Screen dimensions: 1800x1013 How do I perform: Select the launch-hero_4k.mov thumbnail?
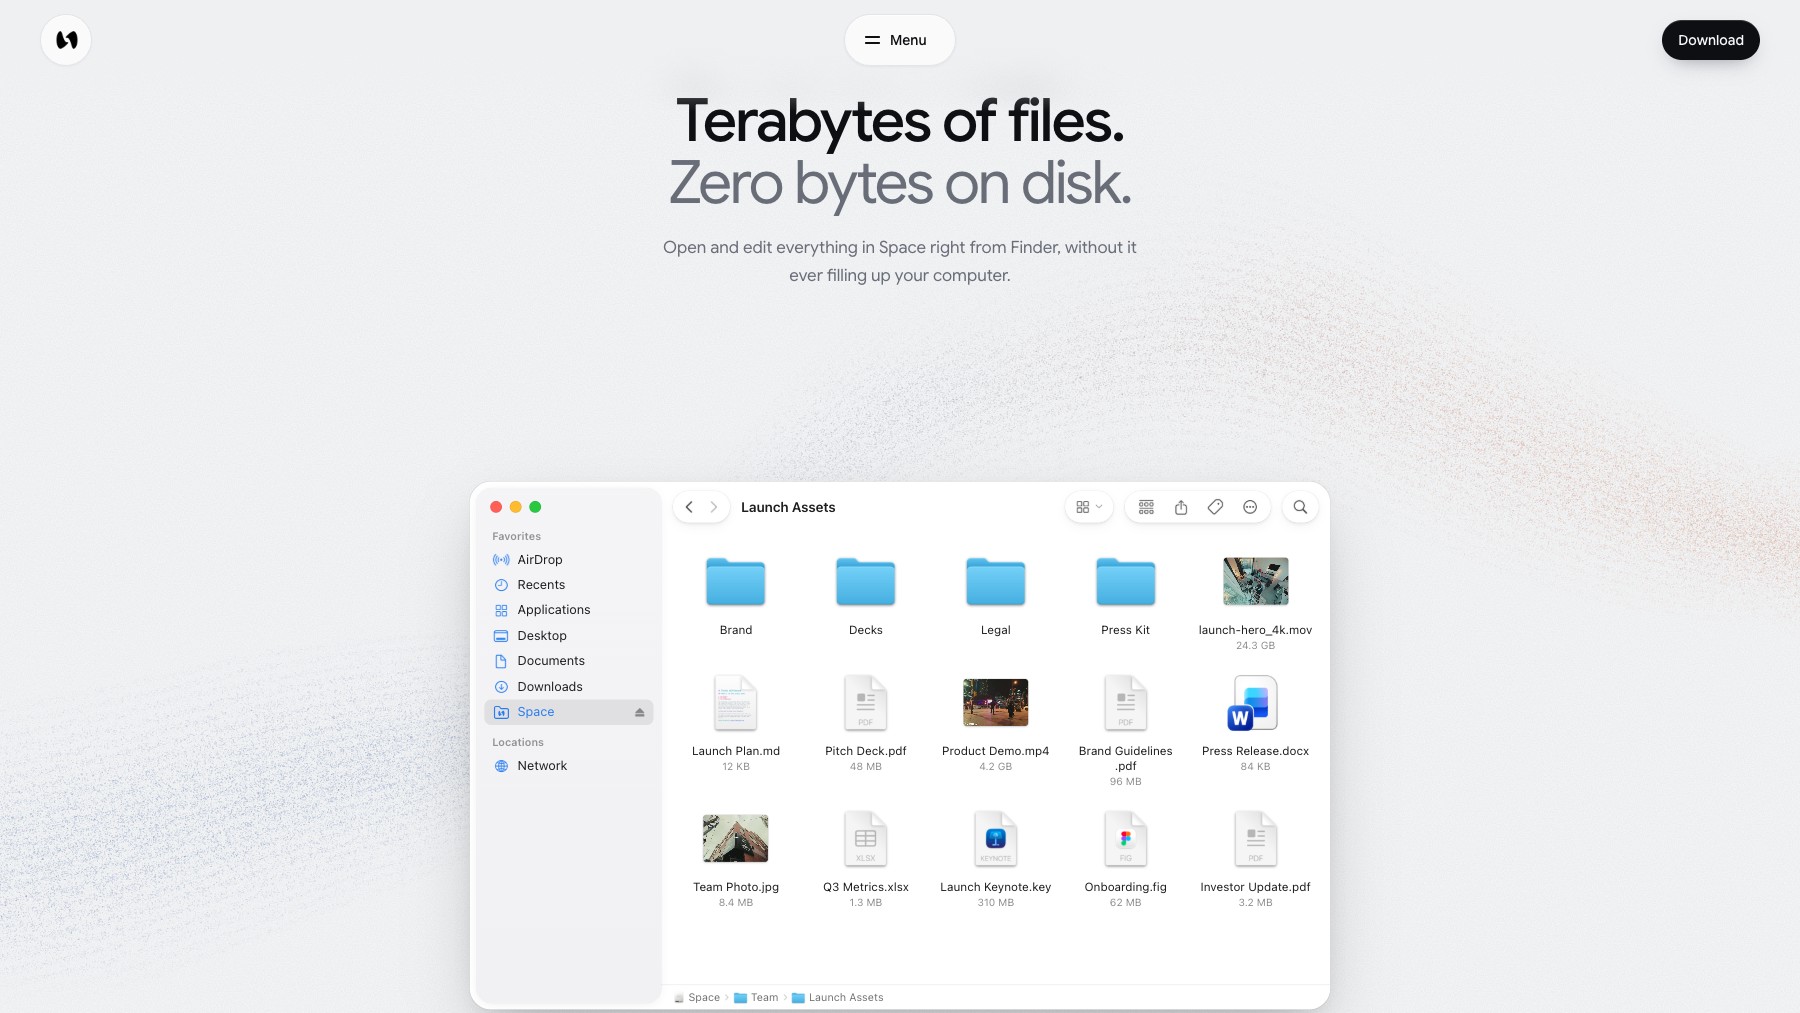(x=1256, y=581)
